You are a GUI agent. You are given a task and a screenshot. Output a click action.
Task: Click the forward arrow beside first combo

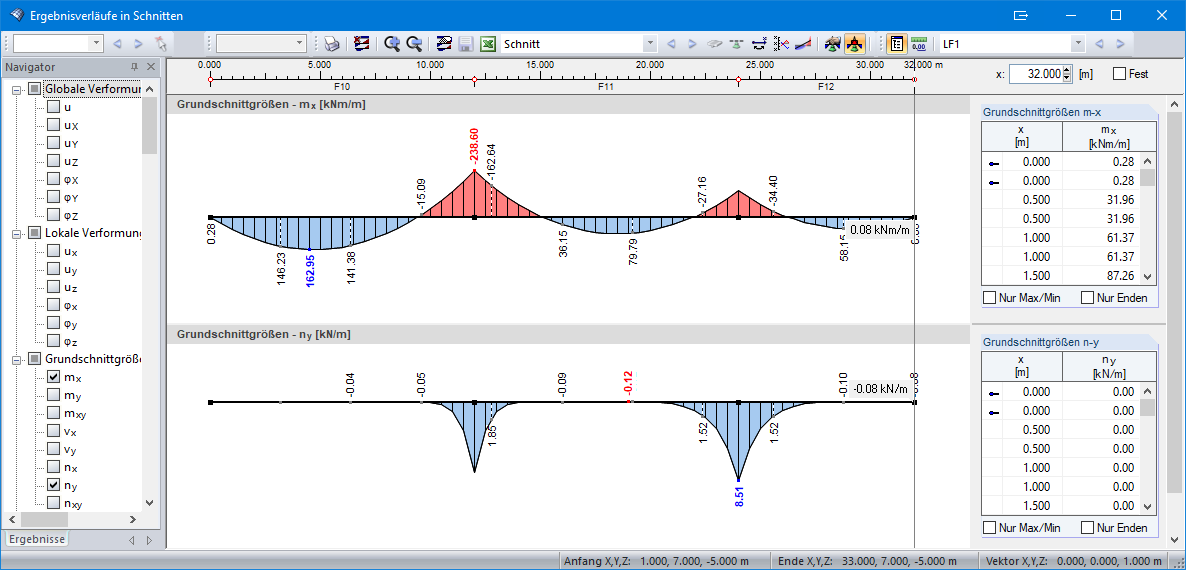coord(138,44)
